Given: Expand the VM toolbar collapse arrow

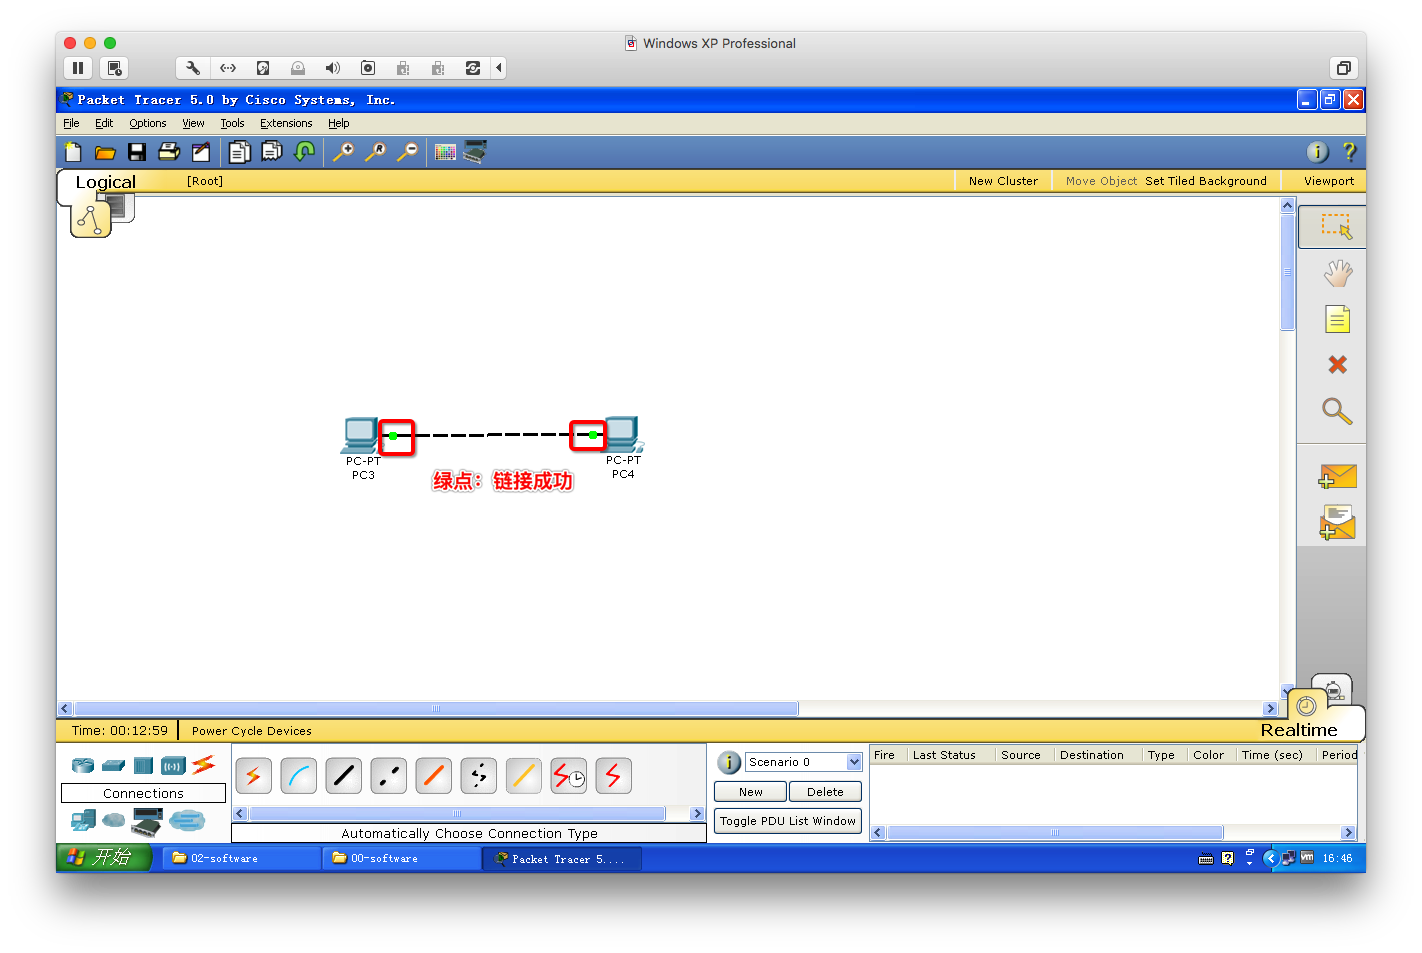Looking at the screenshot, I should point(499,68).
